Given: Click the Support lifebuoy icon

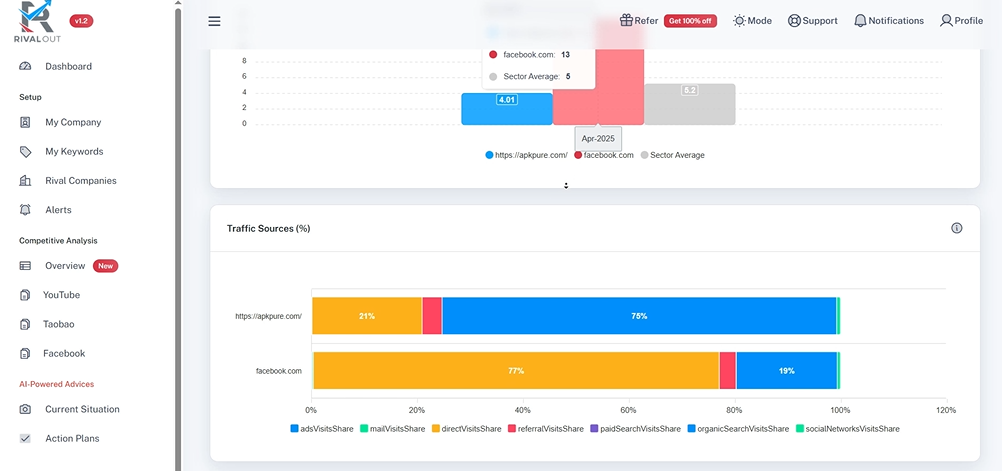Looking at the screenshot, I should 794,20.
